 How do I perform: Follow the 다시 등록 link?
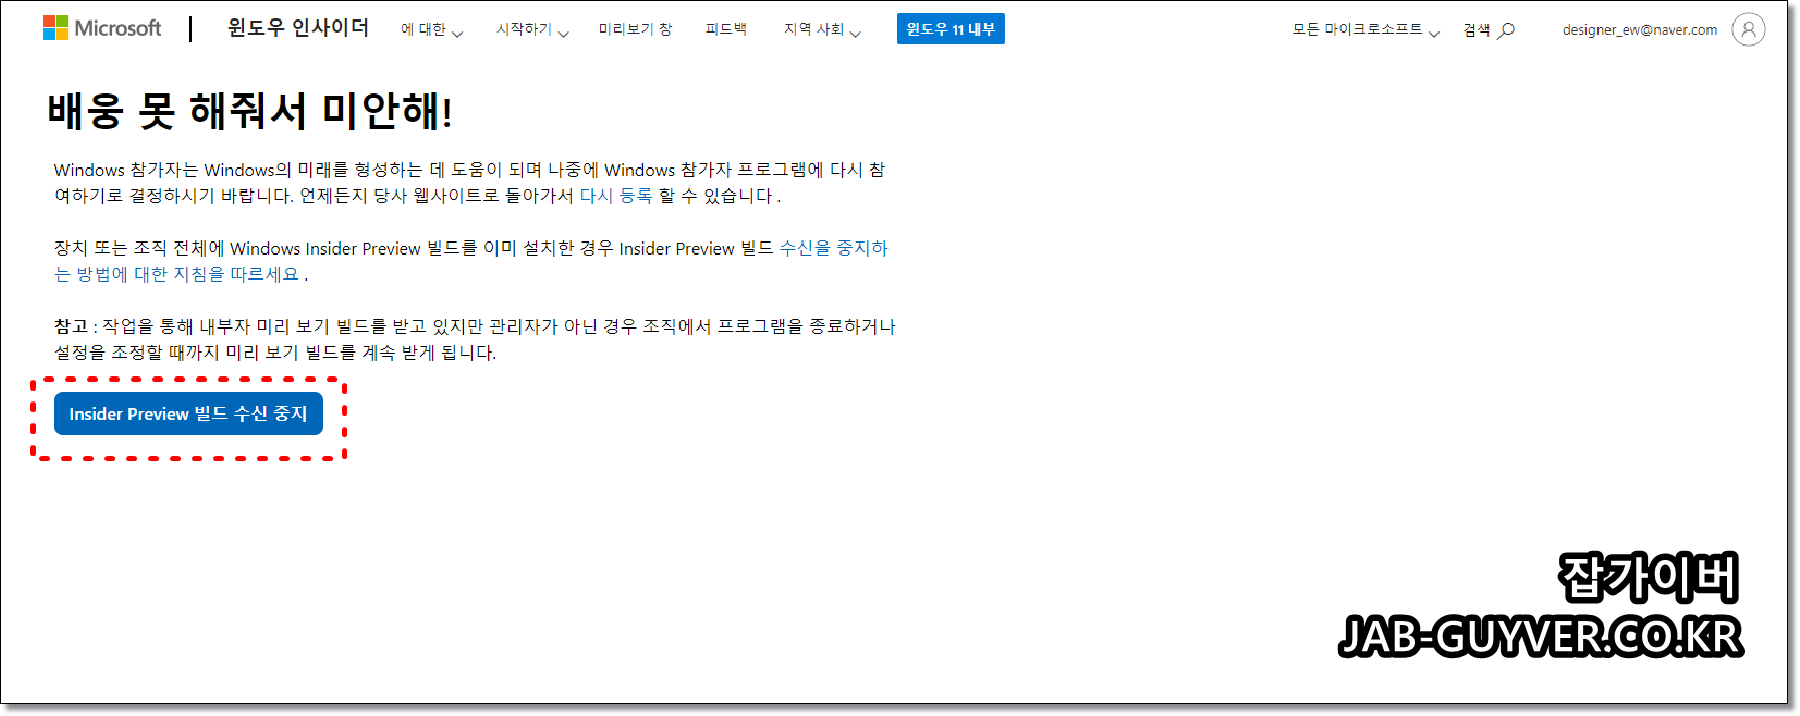click(x=616, y=196)
